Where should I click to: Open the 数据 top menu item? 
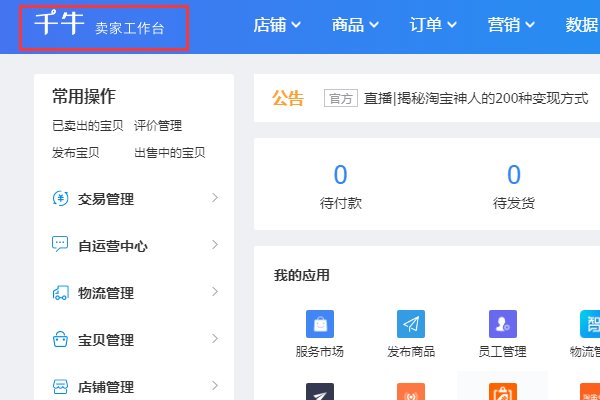coord(582,25)
